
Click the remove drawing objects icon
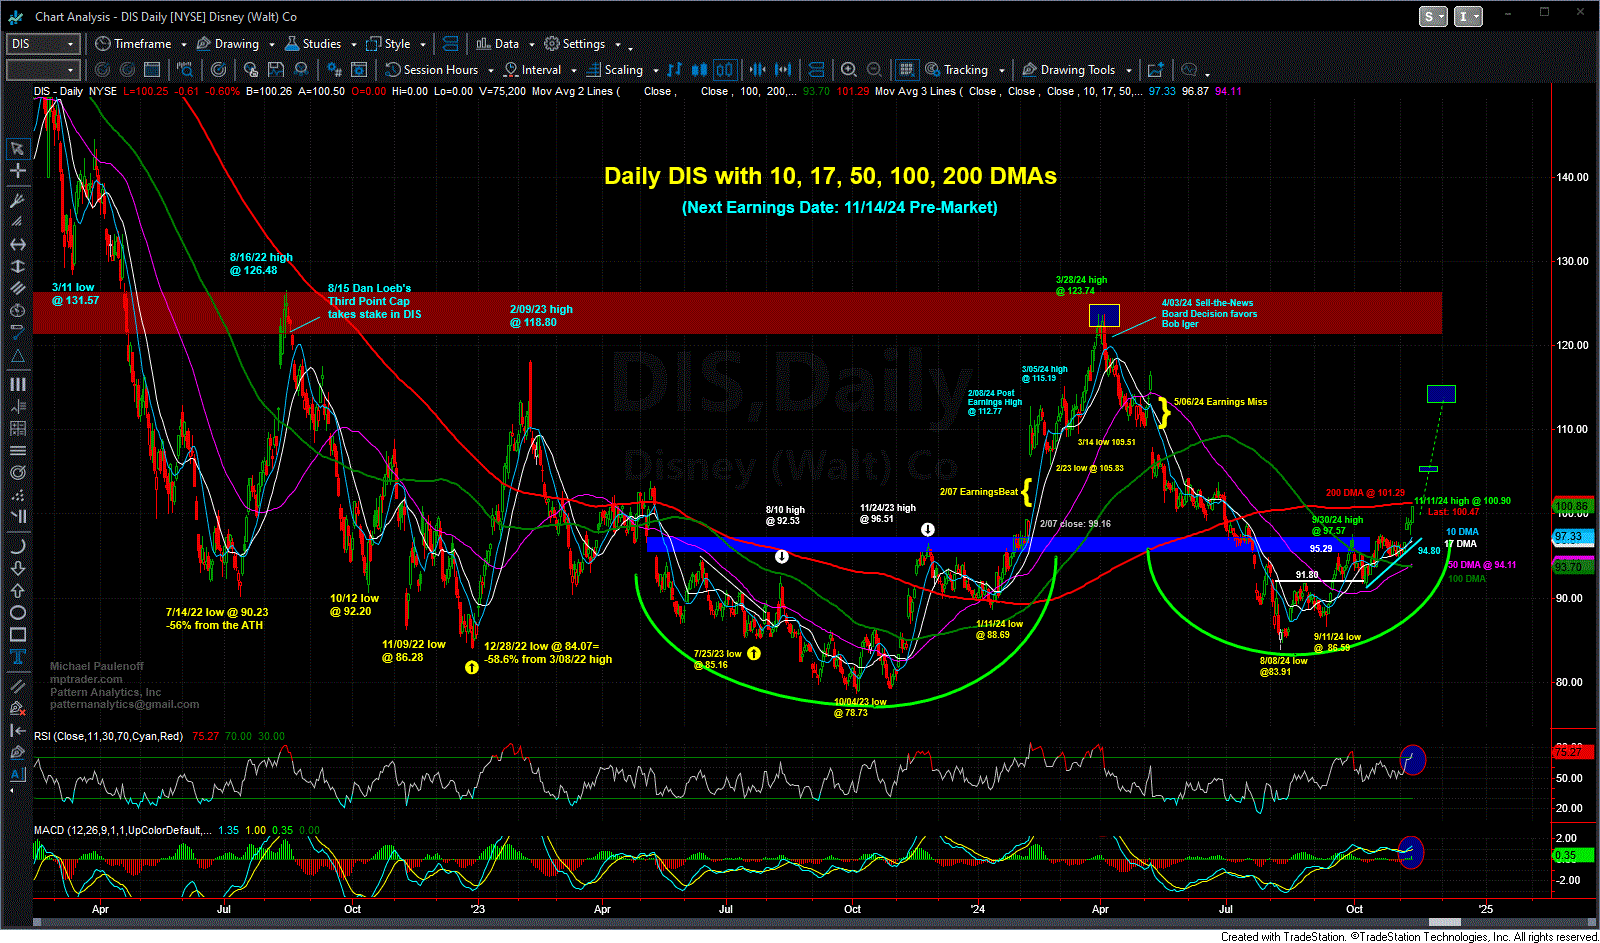pos(17,708)
